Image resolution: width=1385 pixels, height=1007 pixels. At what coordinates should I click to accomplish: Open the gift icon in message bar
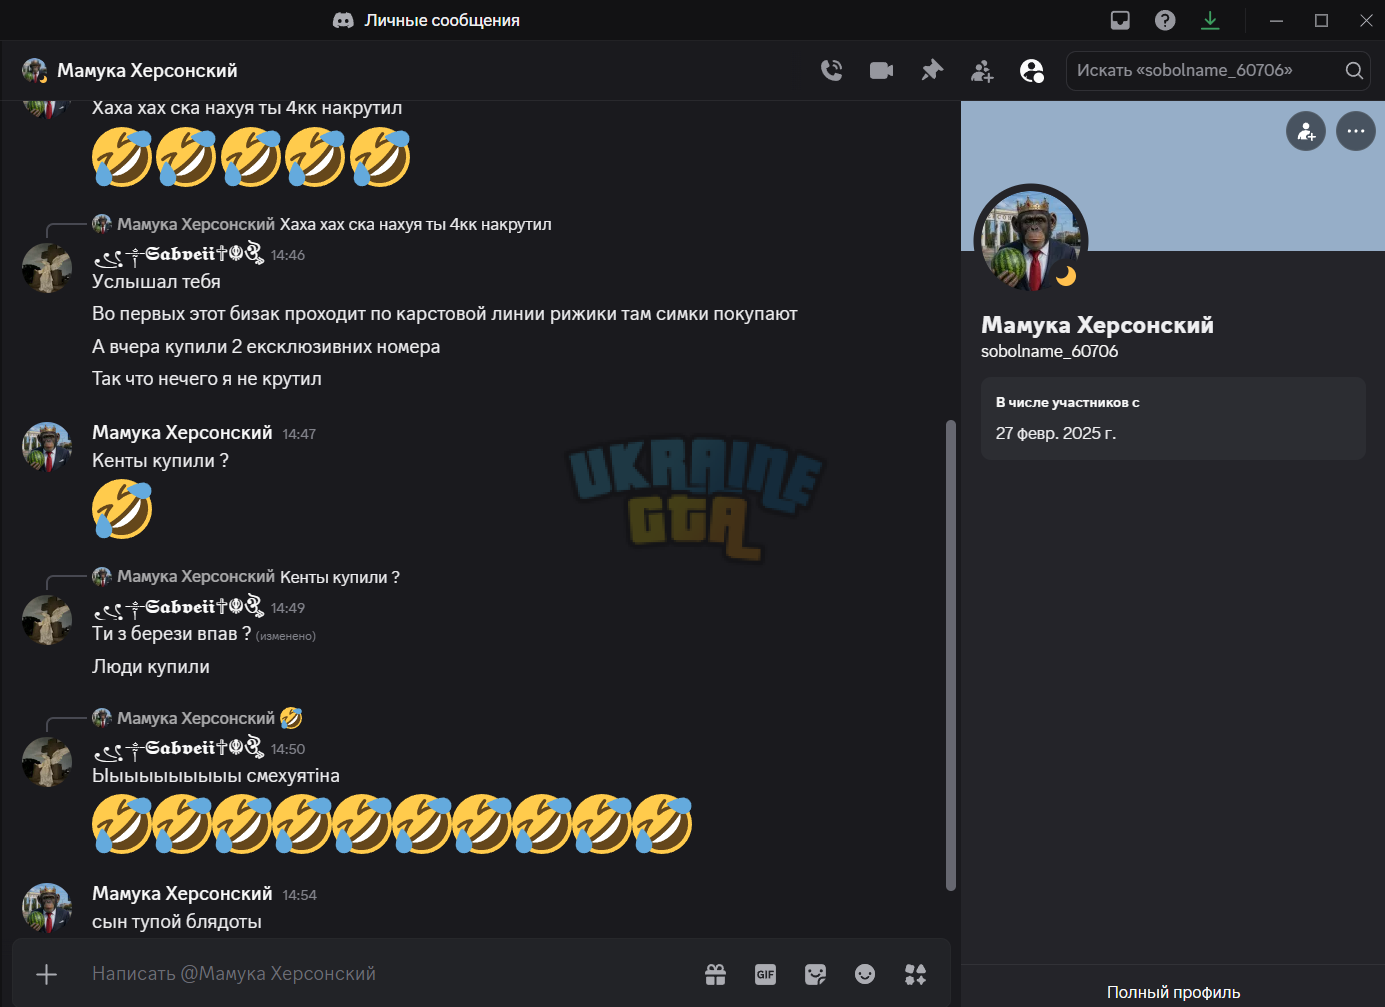click(715, 974)
